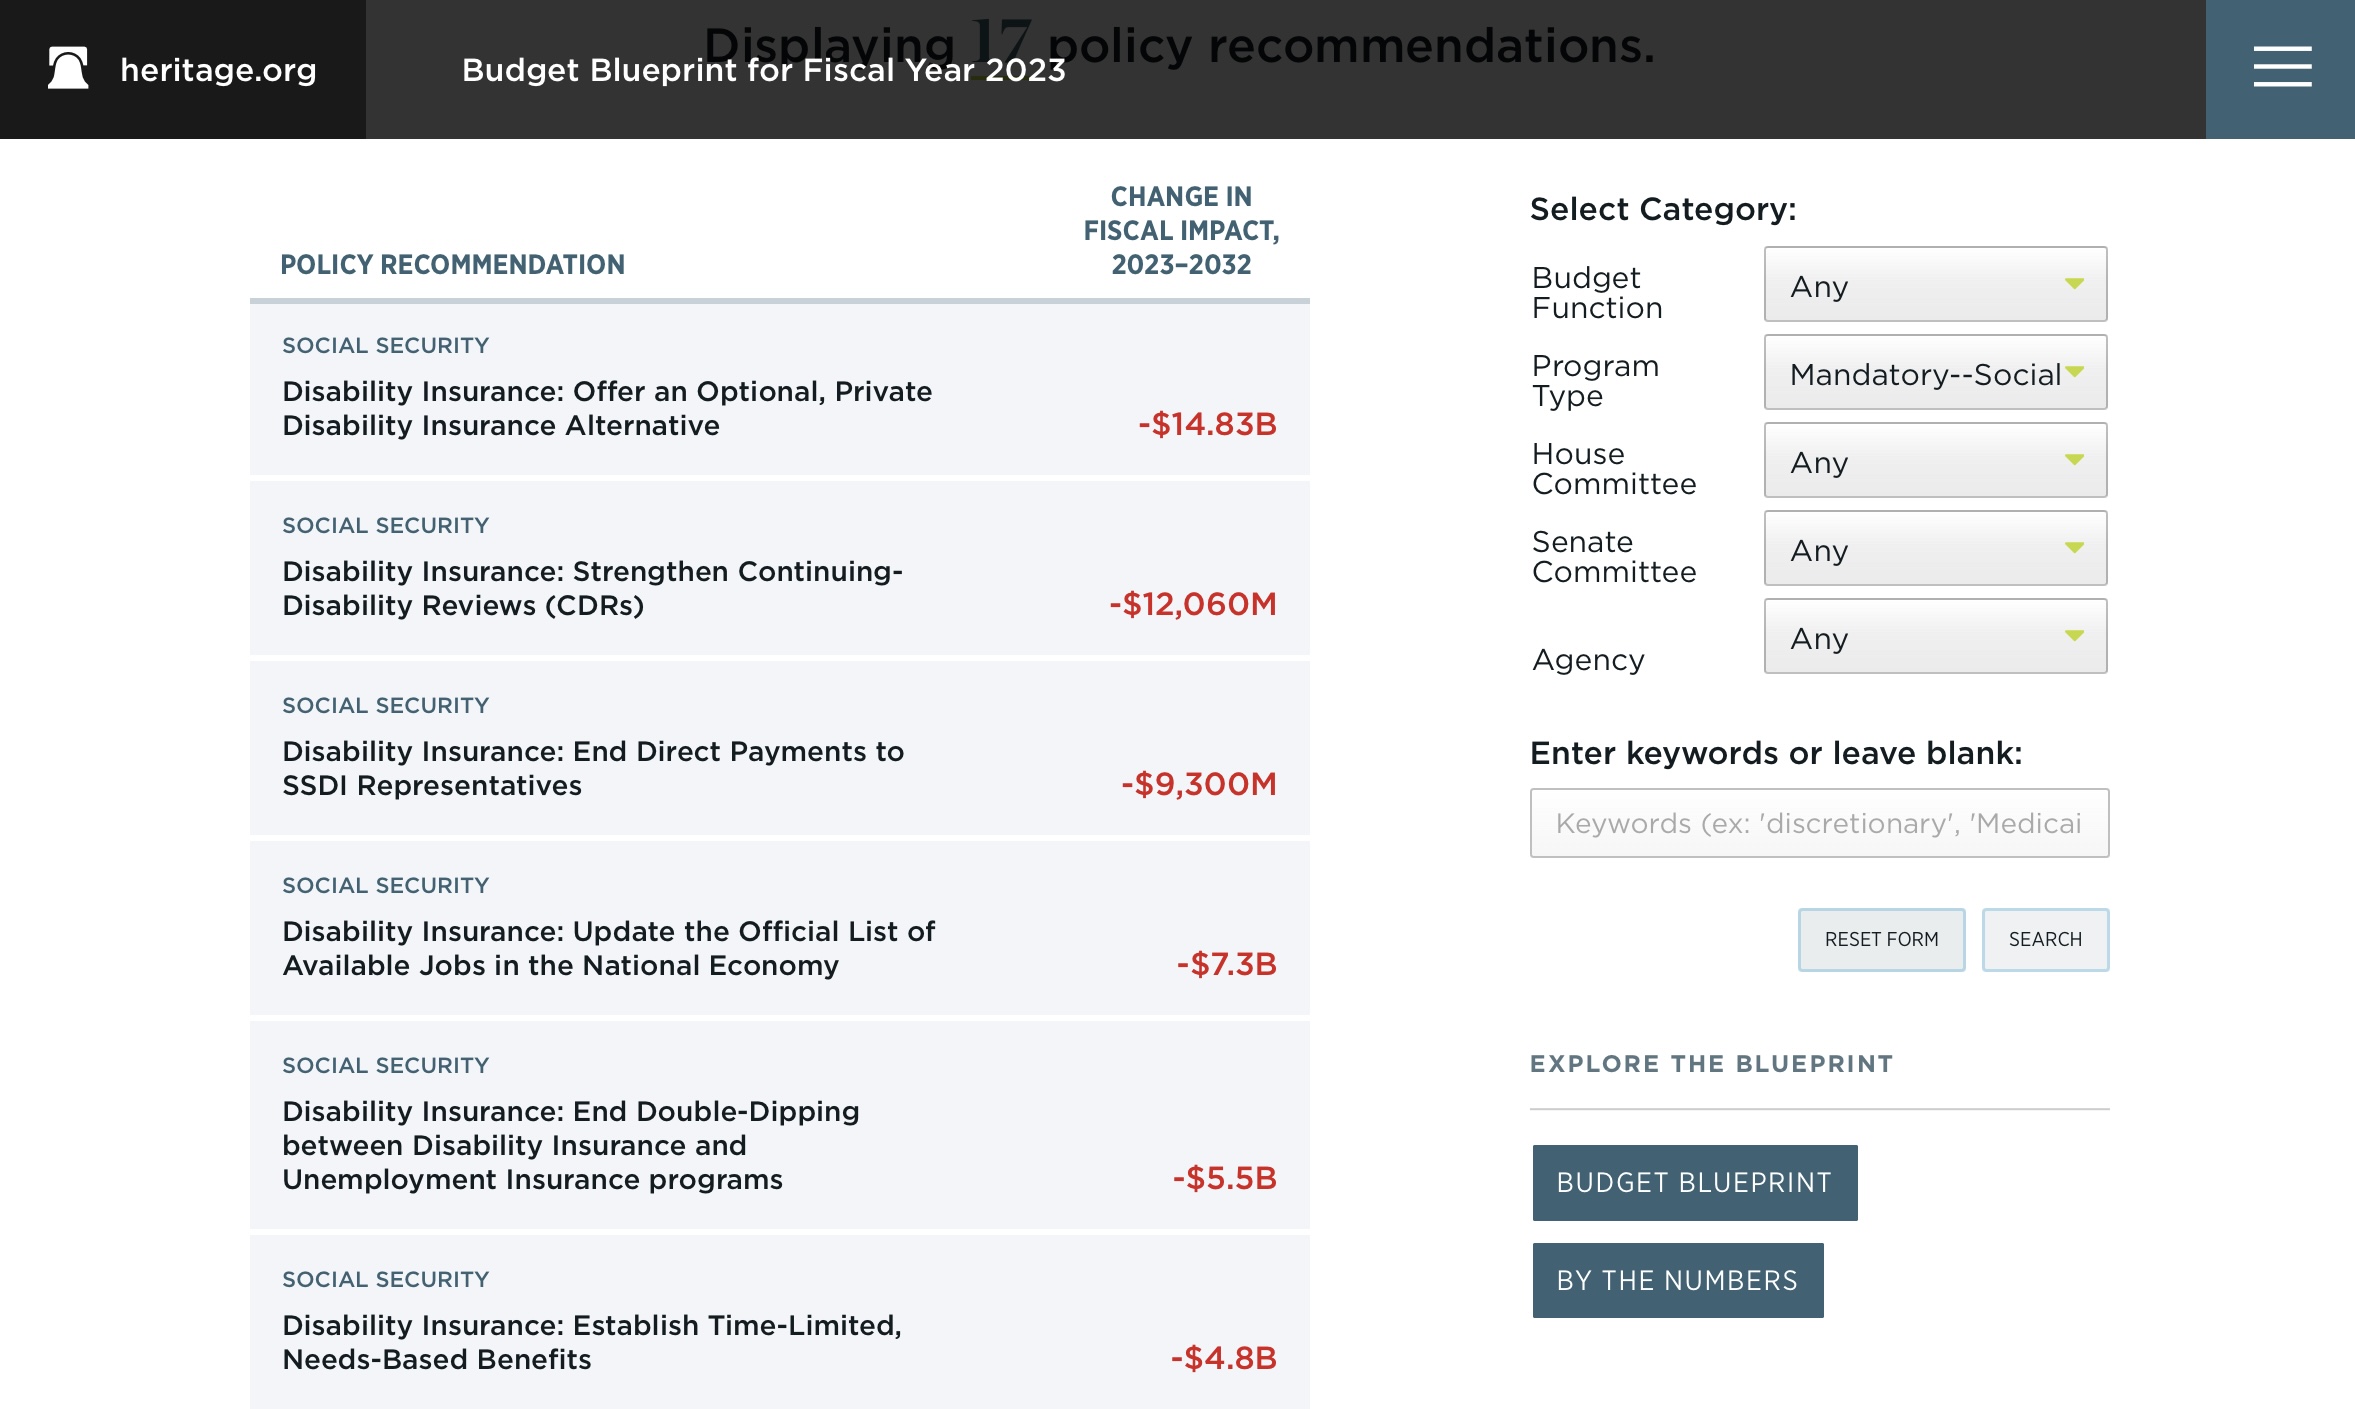Click the heritage.org site link
The image size is (2355, 1409).
(x=218, y=70)
